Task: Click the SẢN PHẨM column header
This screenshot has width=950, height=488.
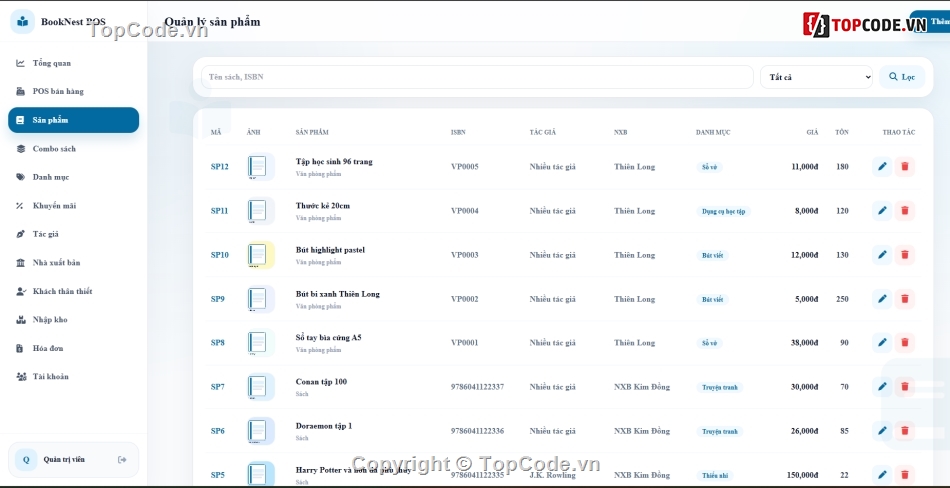Action: [312, 132]
